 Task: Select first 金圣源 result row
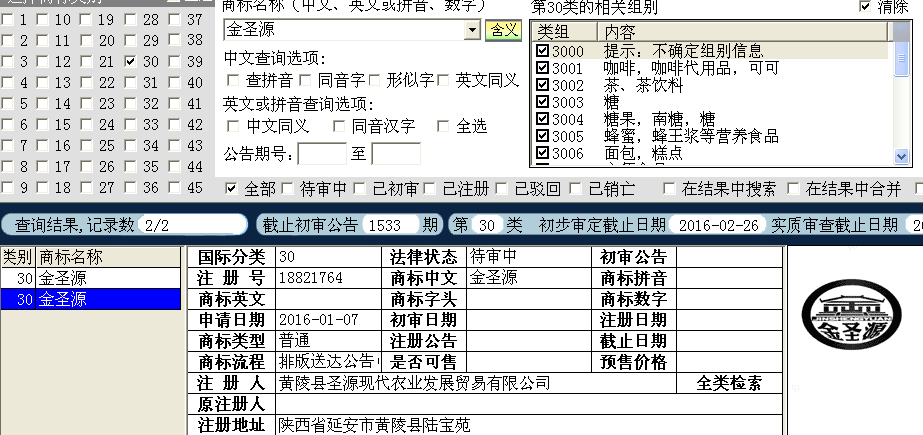click(x=91, y=278)
